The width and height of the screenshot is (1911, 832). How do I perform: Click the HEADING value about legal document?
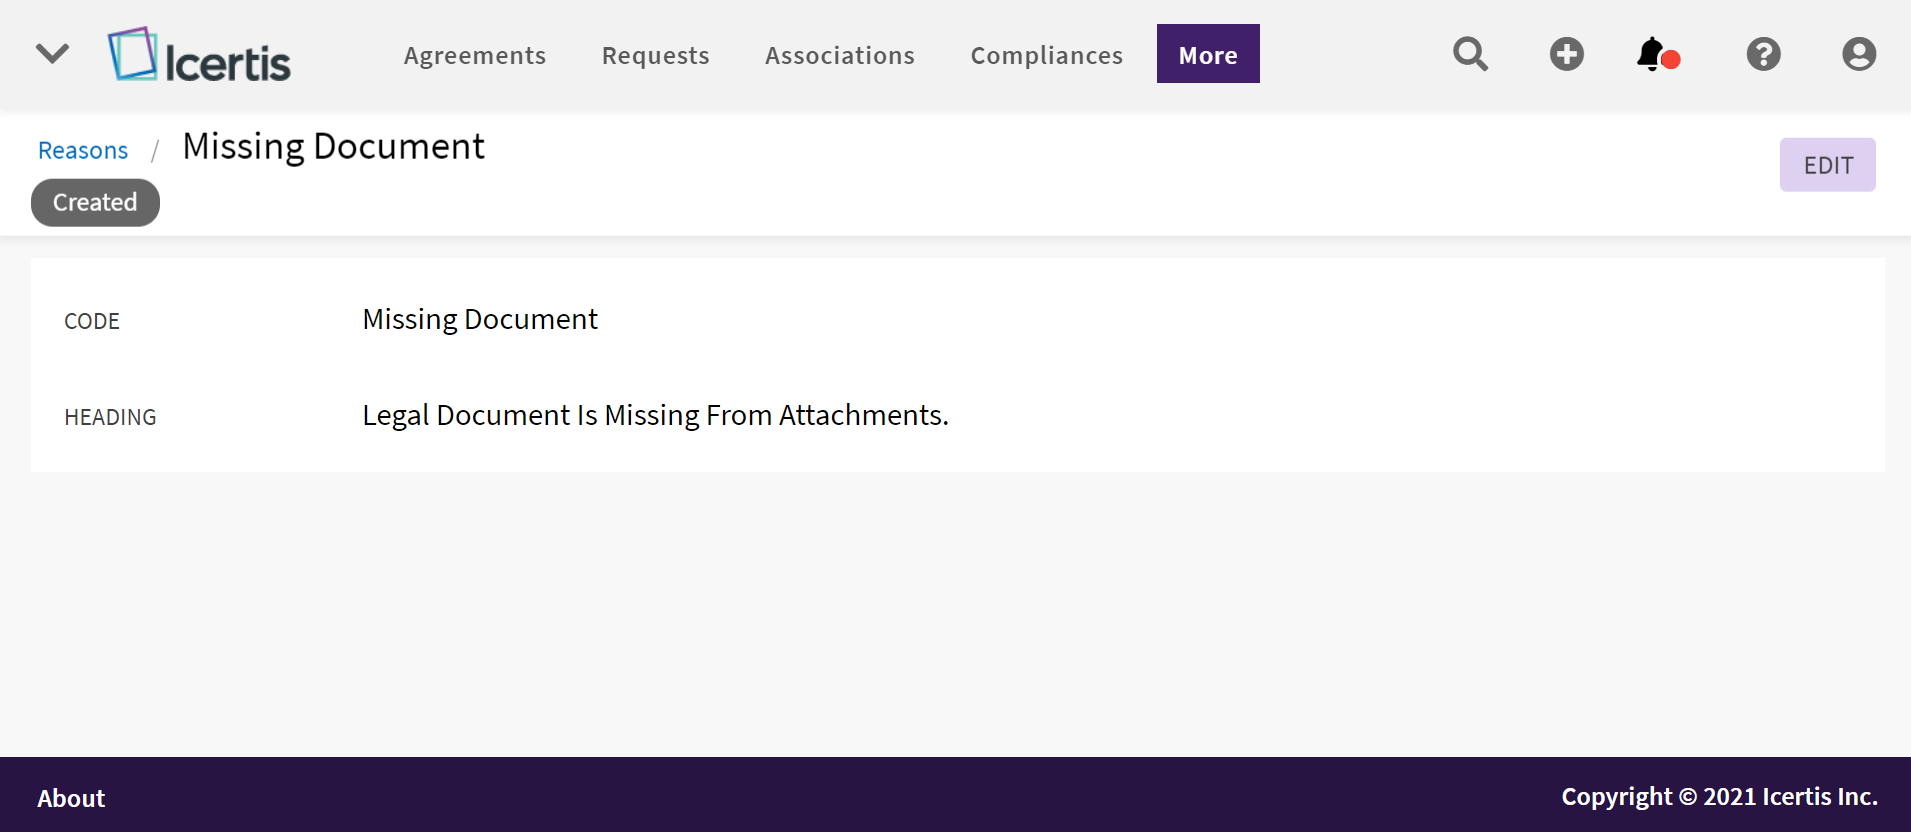(x=655, y=415)
